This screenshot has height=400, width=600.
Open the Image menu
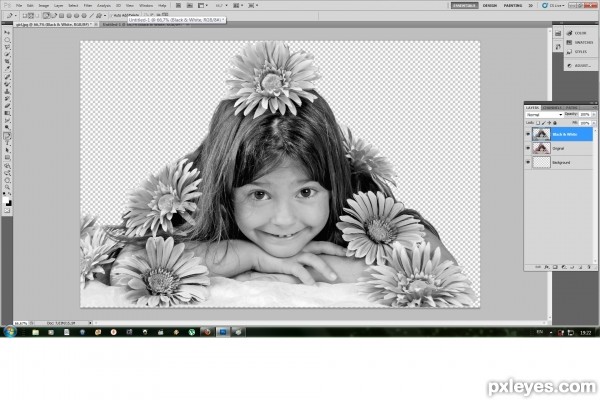(44, 5)
